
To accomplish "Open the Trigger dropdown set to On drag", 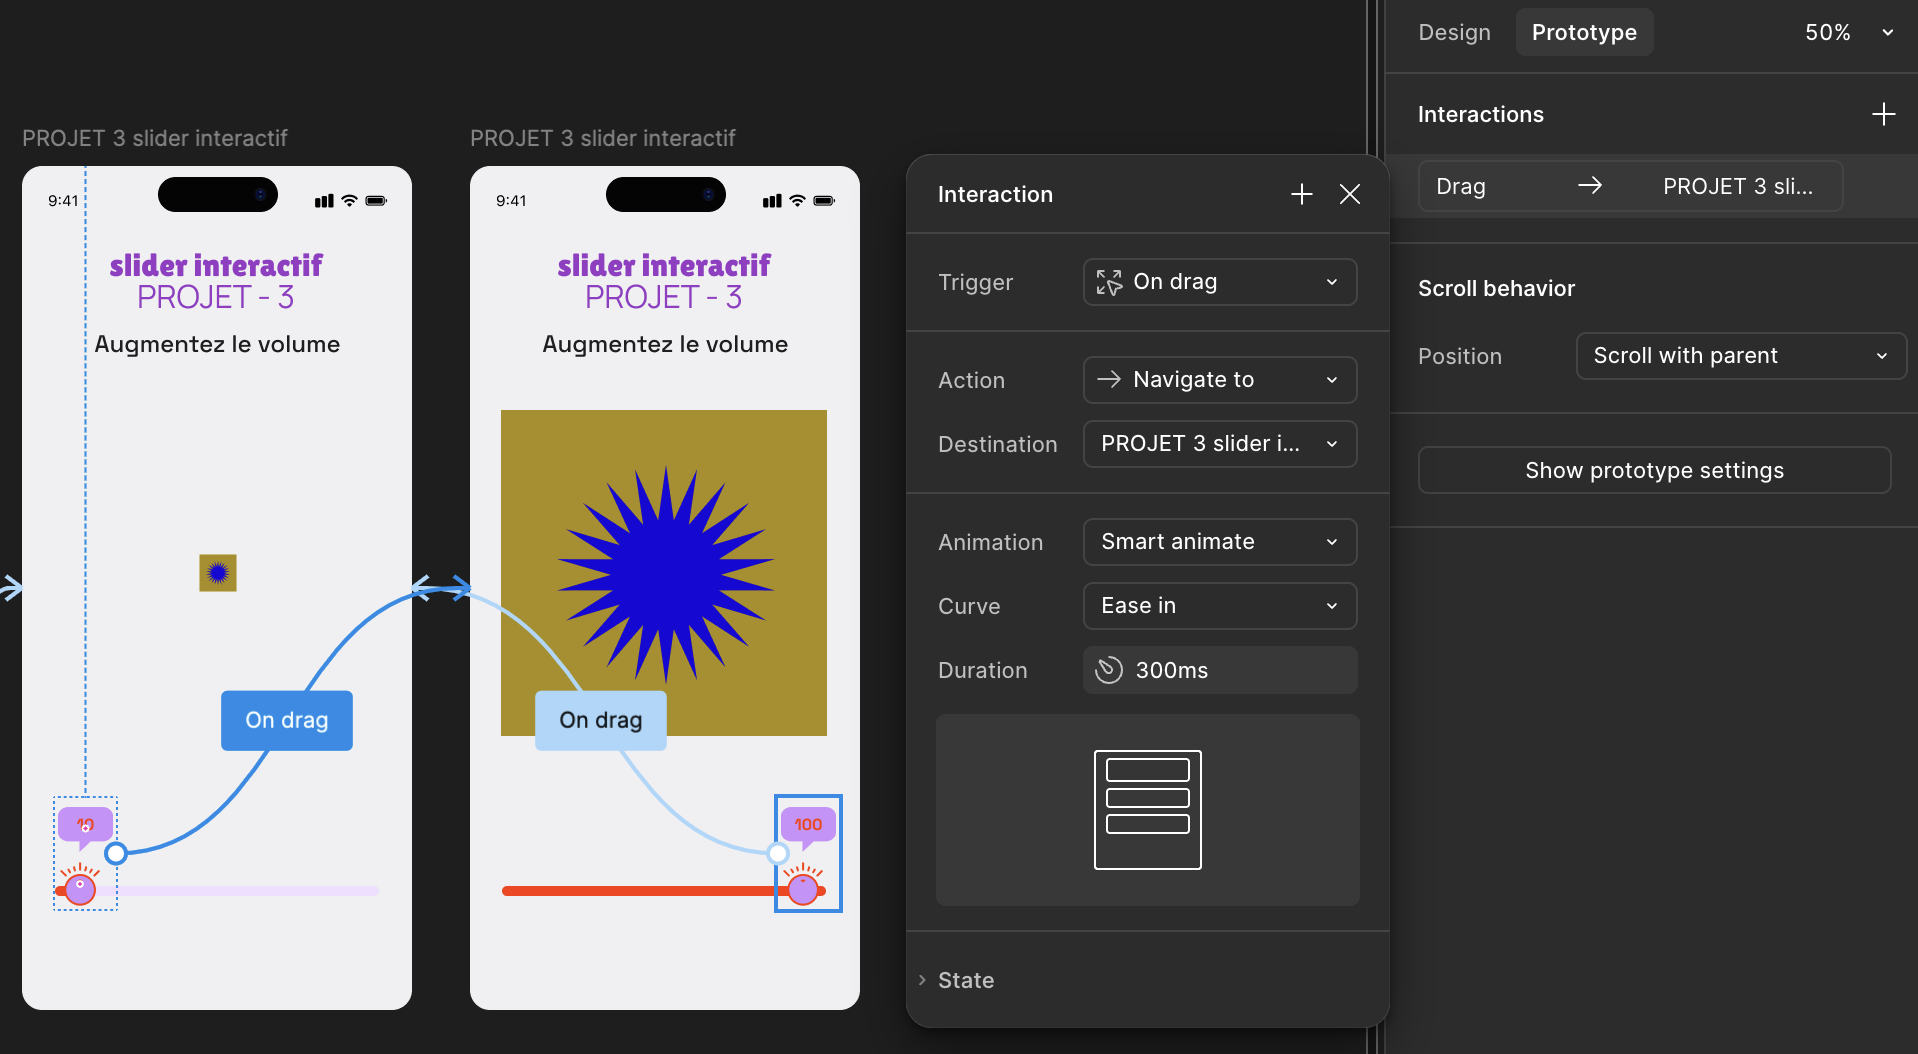I will coord(1219,282).
